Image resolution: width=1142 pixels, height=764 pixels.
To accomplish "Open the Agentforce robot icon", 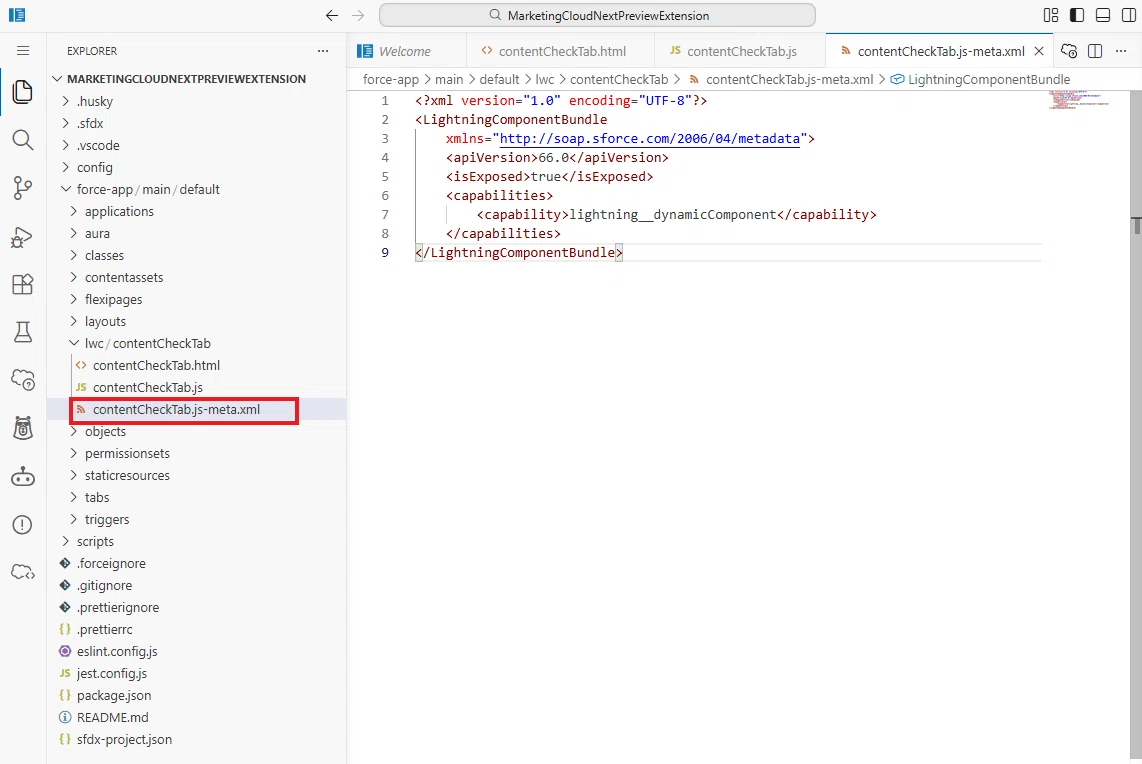I will [x=23, y=476].
